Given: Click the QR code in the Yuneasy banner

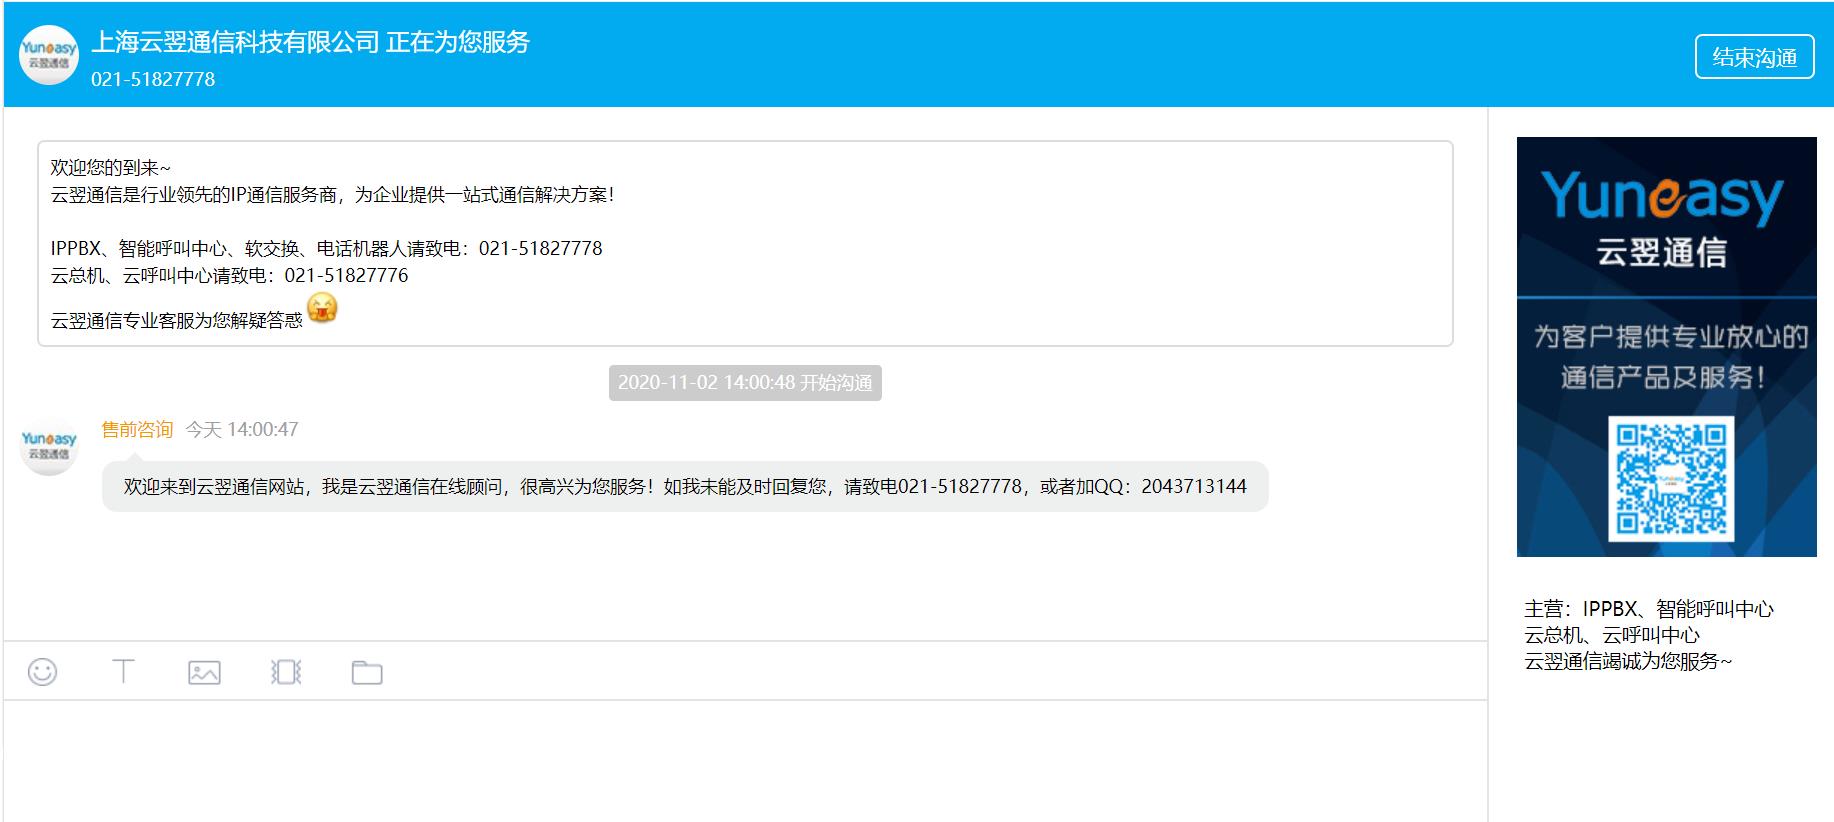Looking at the screenshot, I should coord(1671,479).
